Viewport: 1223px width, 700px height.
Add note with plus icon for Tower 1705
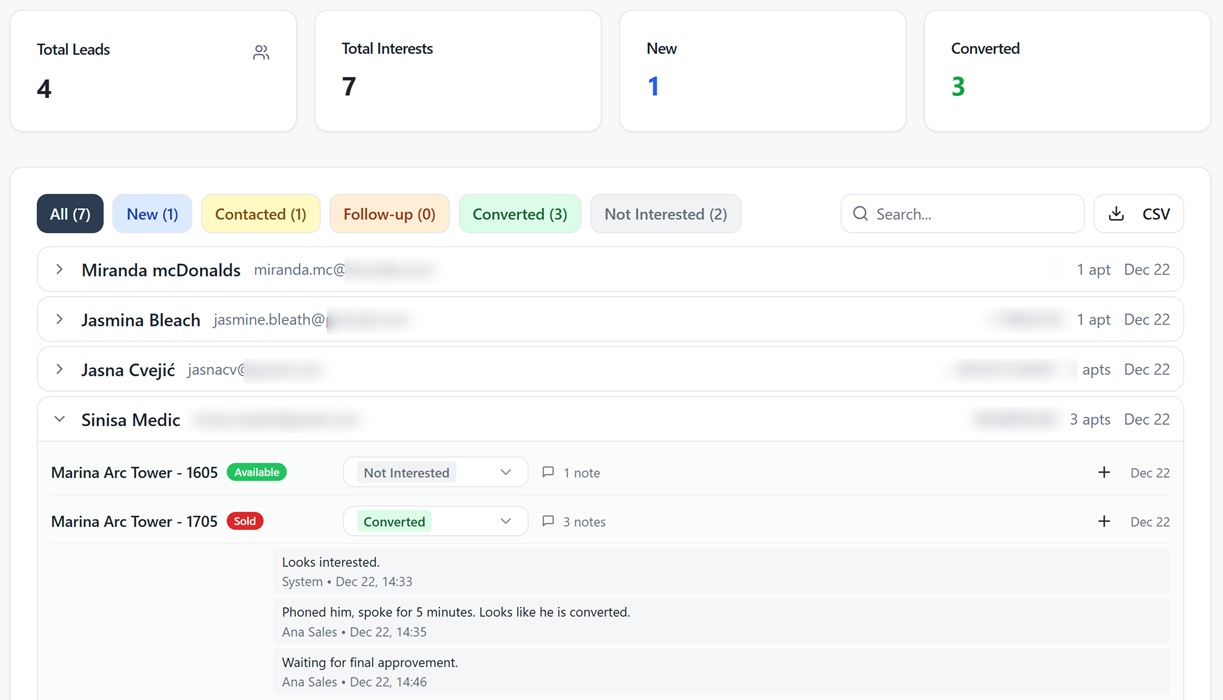(x=1104, y=521)
